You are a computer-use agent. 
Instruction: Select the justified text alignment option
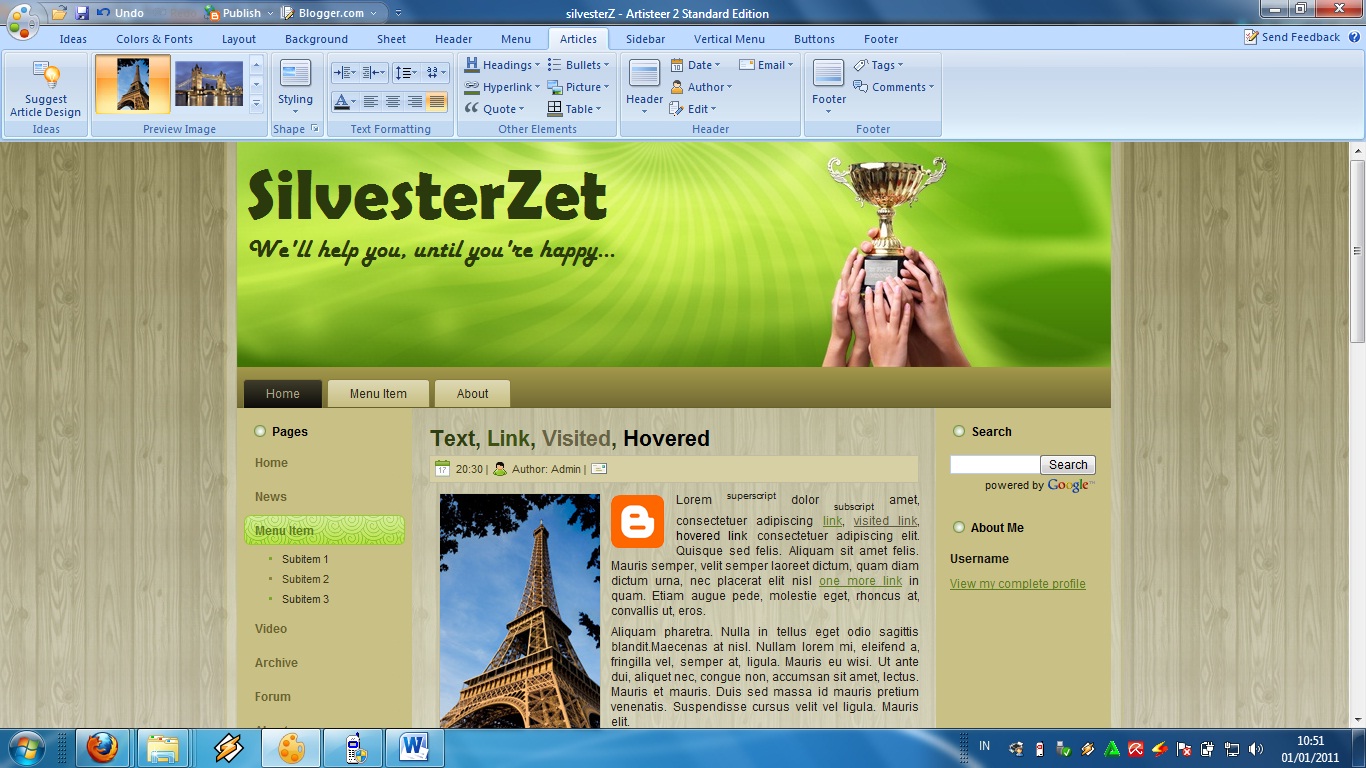[x=437, y=100]
